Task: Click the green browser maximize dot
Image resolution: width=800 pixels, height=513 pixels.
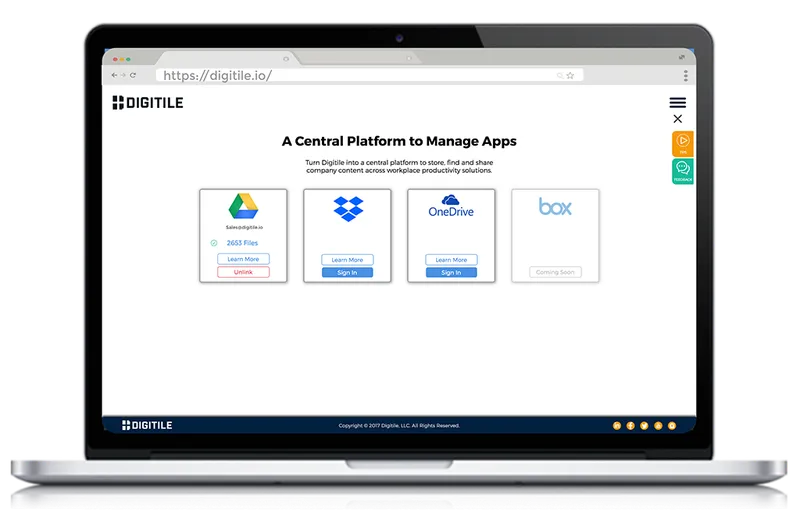Action: click(x=128, y=59)
